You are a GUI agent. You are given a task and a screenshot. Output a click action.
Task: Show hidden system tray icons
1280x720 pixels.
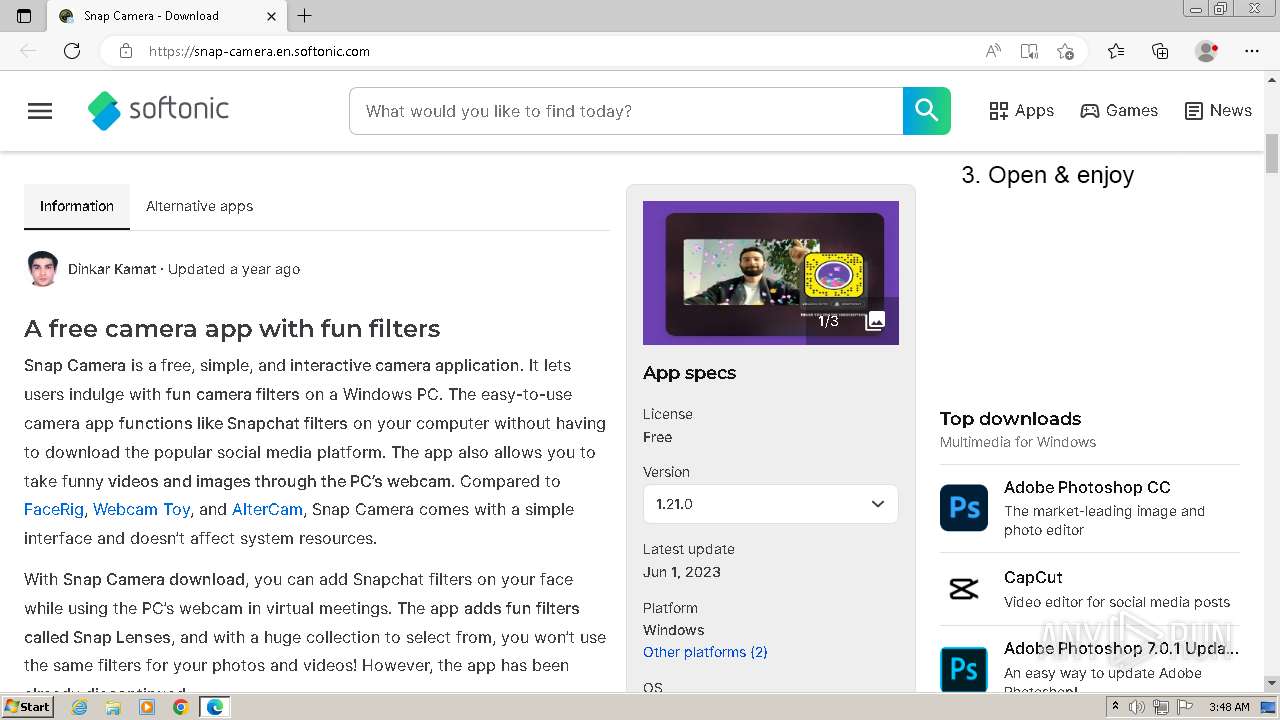click(1117, 707)
